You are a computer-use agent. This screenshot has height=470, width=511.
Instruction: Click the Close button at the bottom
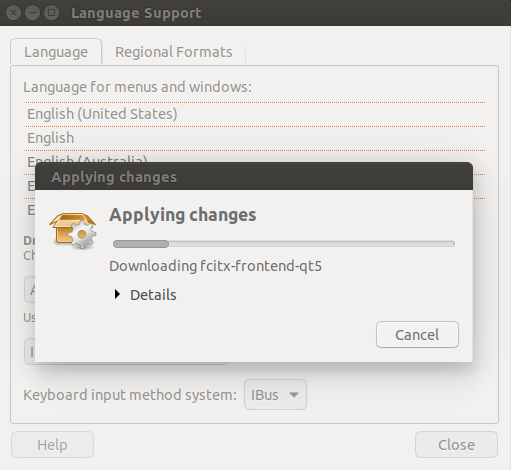tap(456, 445)
